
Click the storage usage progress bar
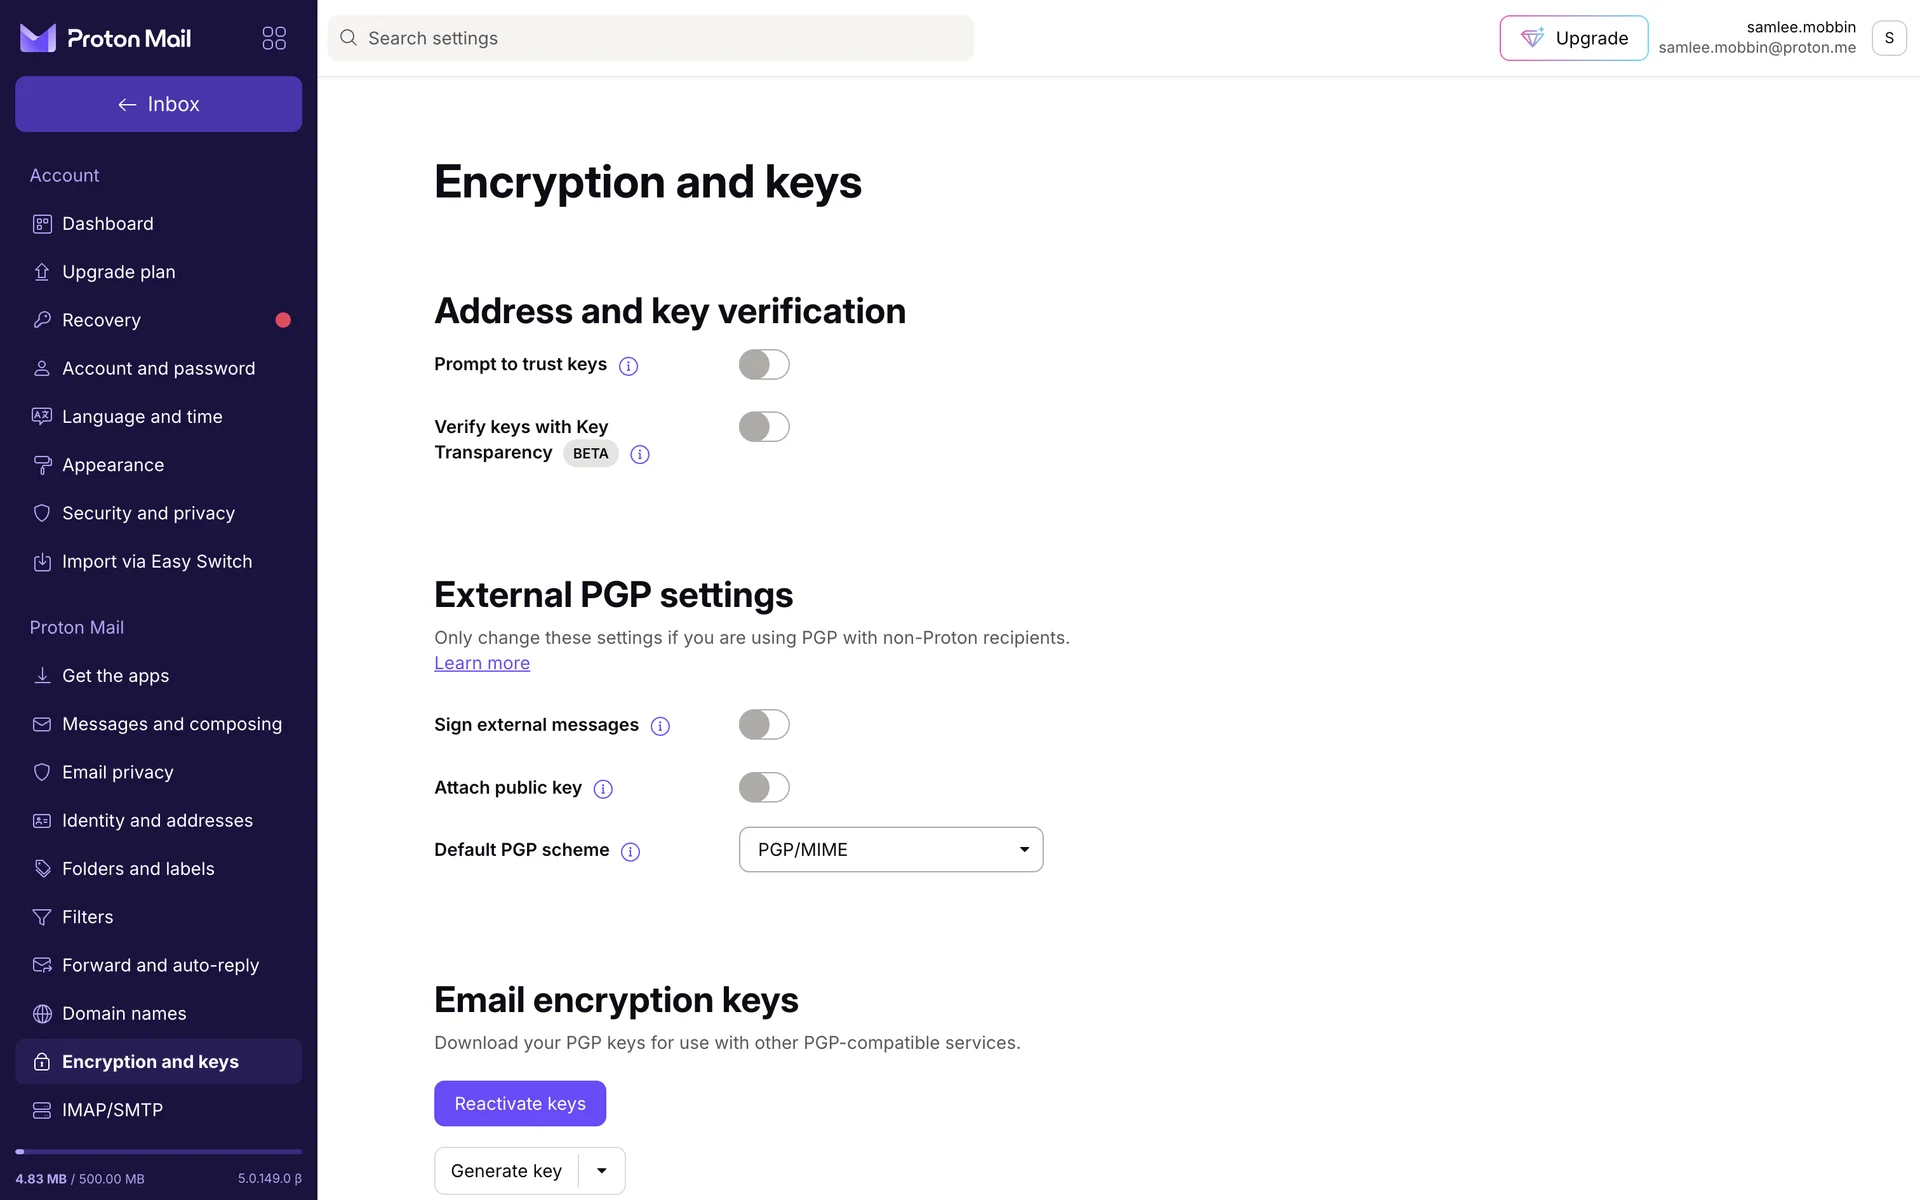[x=158, y=1152]
